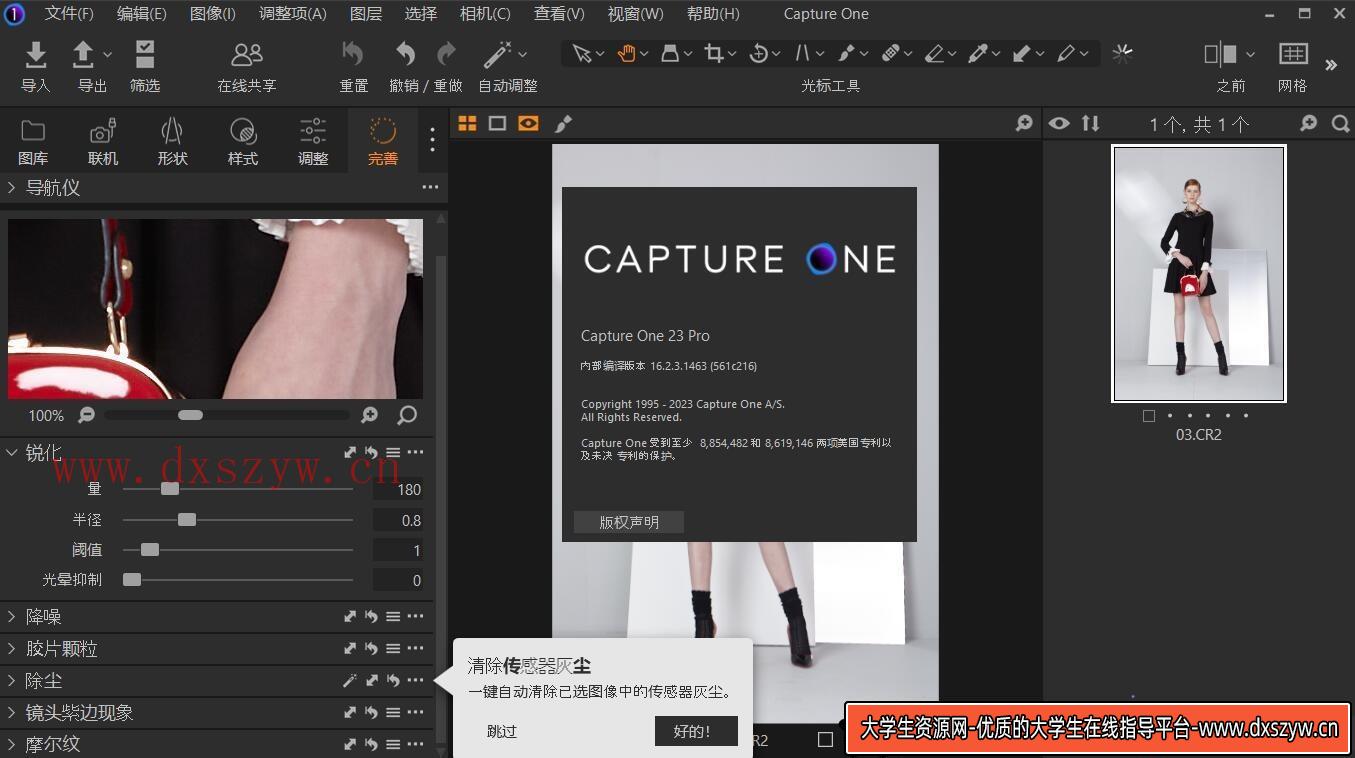The image size is (1355, 758).
Task: Select the eyedropper color picker tool
Action: click(978, 54)
